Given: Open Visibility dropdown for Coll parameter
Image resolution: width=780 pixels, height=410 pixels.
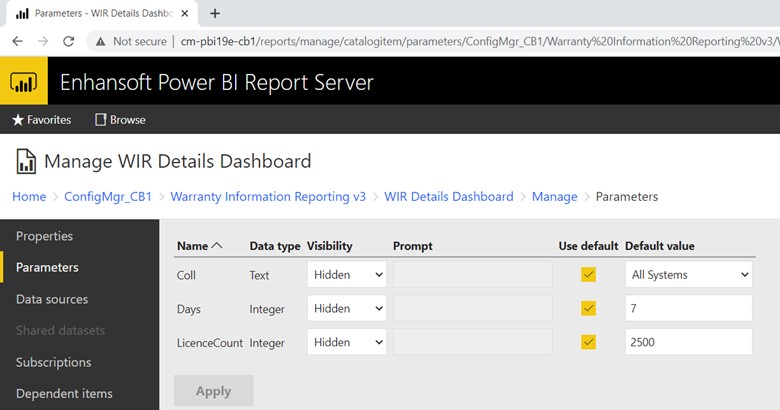Looking at the screenshot, I should (346, 274).
